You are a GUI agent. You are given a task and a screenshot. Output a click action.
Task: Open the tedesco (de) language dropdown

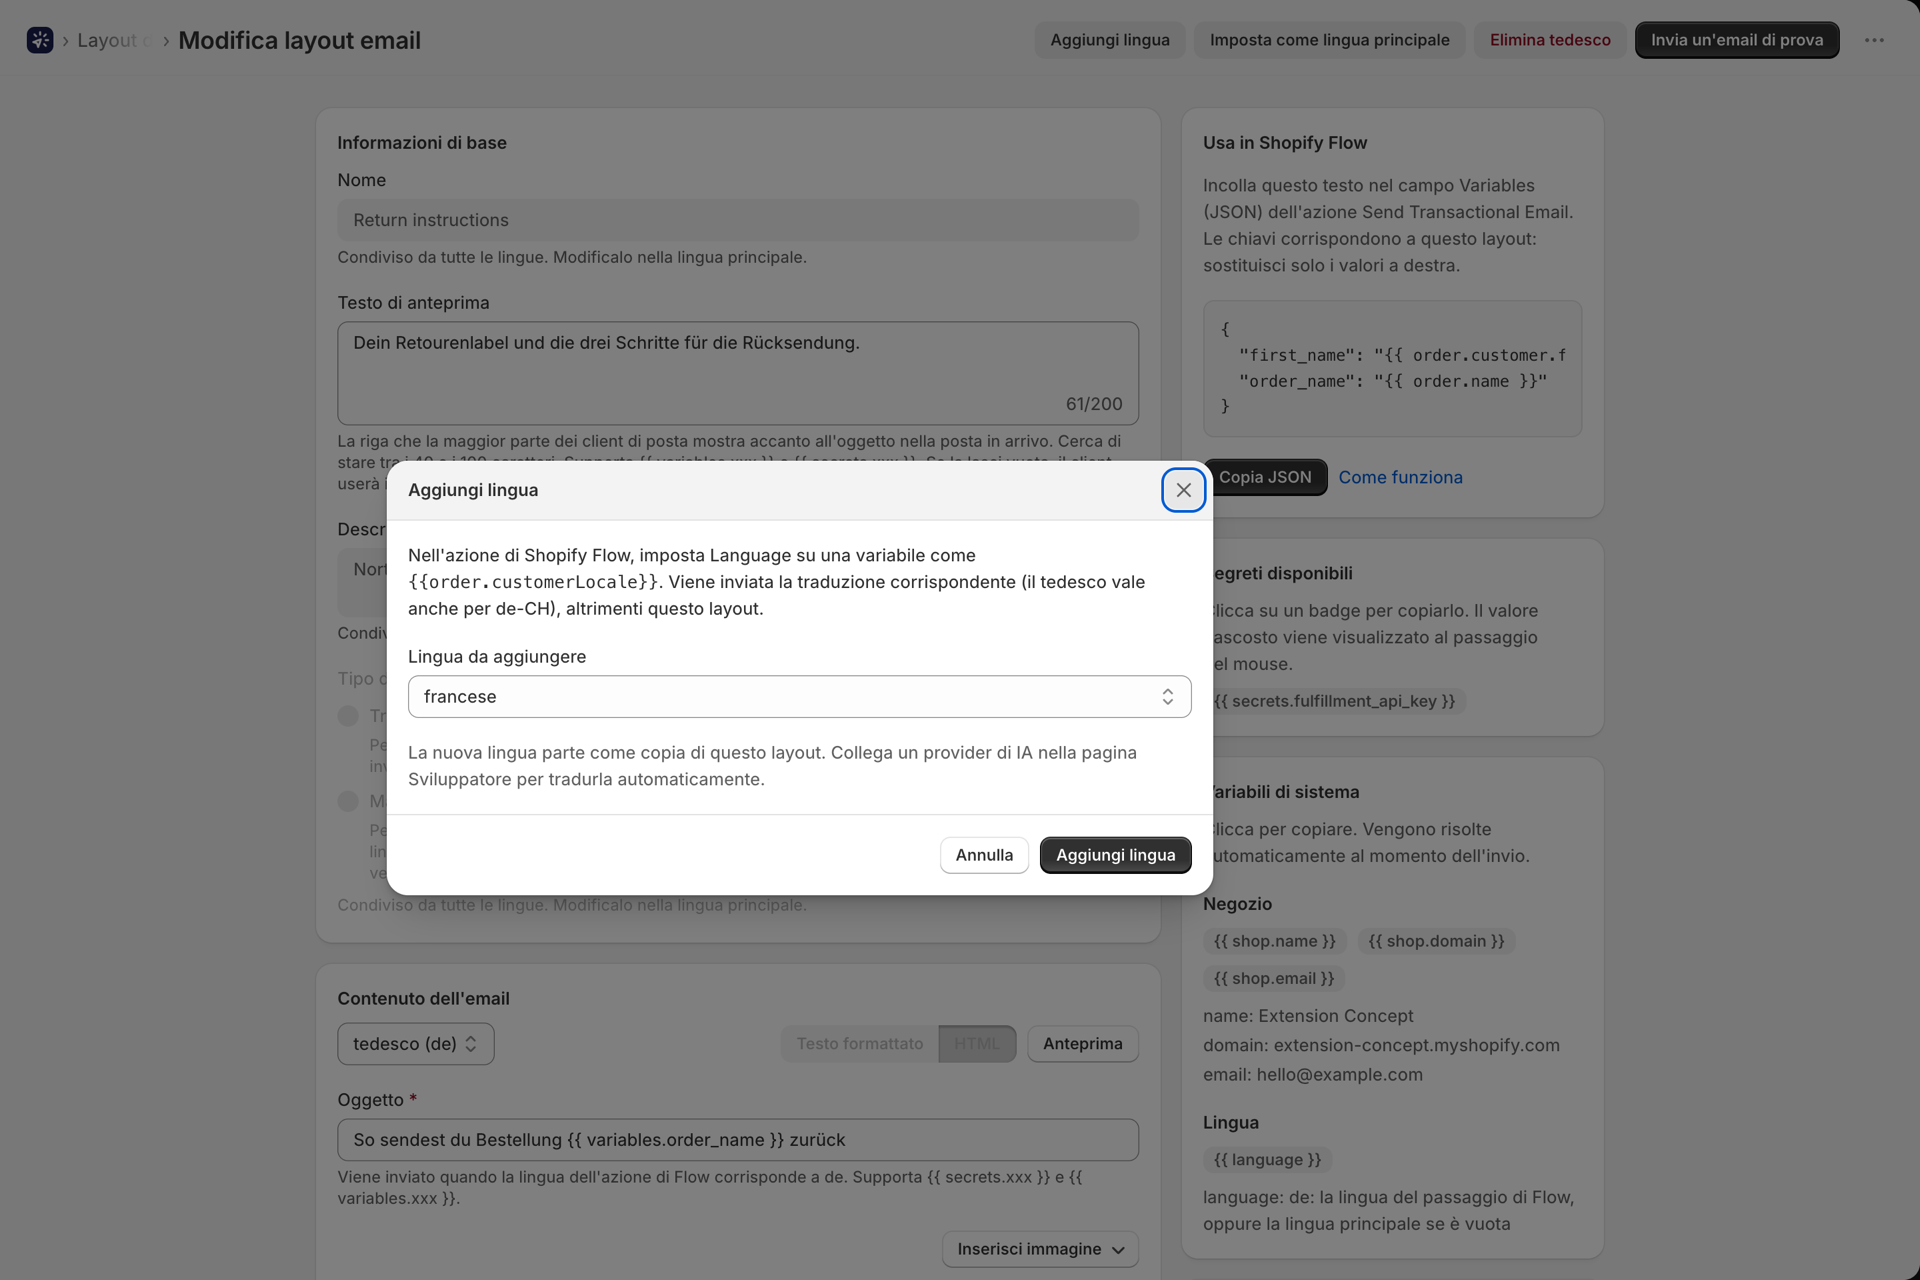click(416, 1044)
